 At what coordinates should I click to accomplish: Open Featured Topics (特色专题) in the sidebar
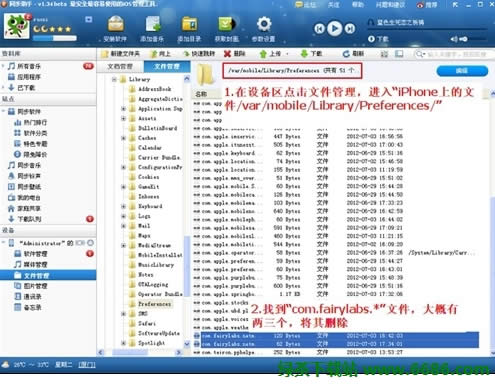[x=31, y=144]
